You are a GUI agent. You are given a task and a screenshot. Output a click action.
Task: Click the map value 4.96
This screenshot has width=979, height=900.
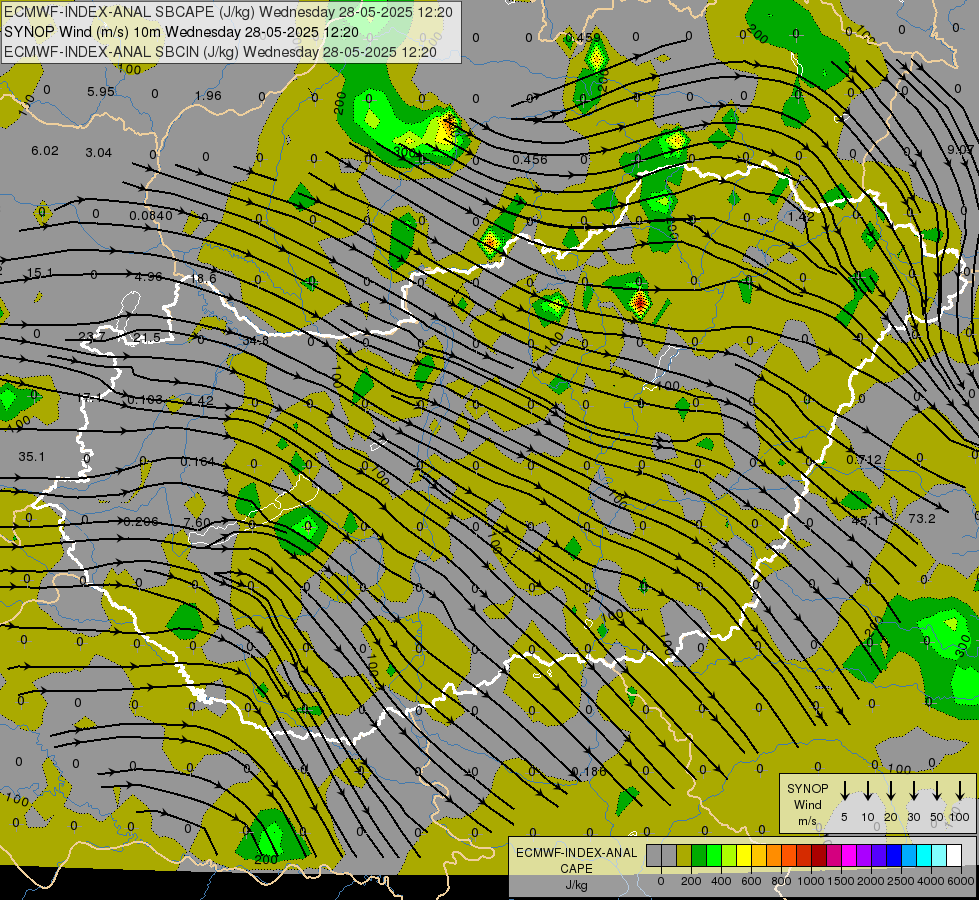pos(149,276)
